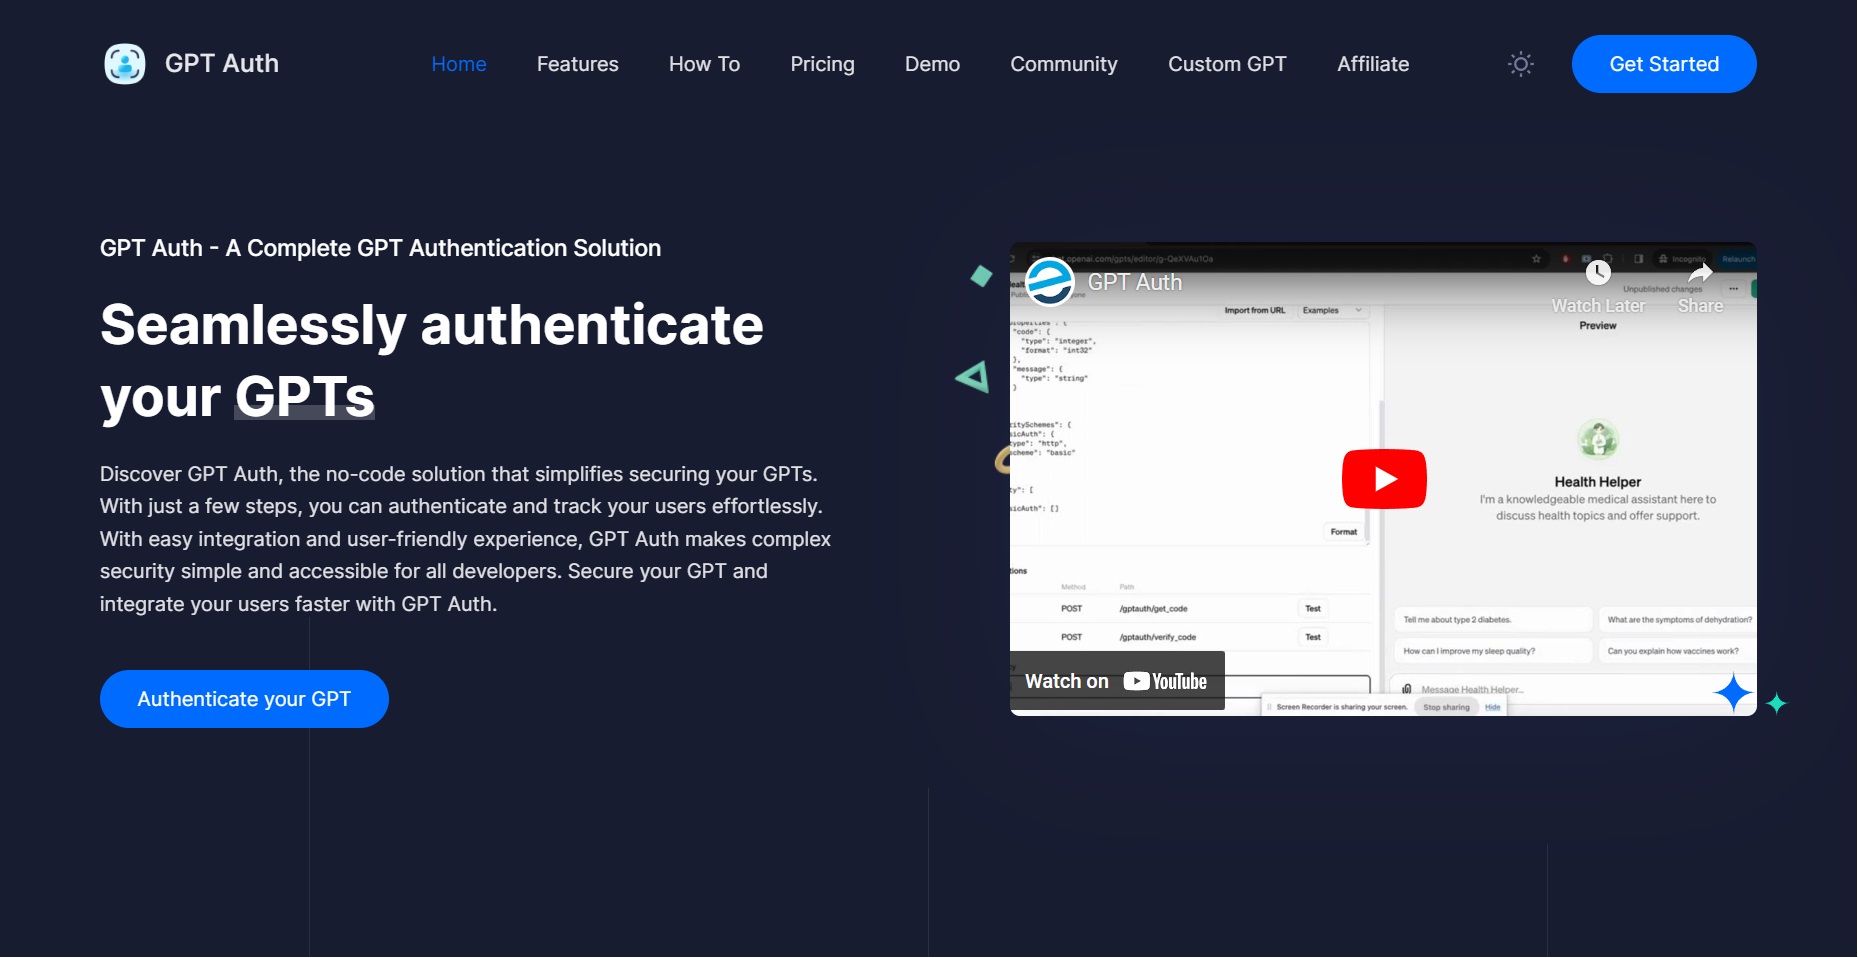Screen dimensions: 1858x958
Task: Open the Affiliate nav link
Action: tap(1373, 64)
